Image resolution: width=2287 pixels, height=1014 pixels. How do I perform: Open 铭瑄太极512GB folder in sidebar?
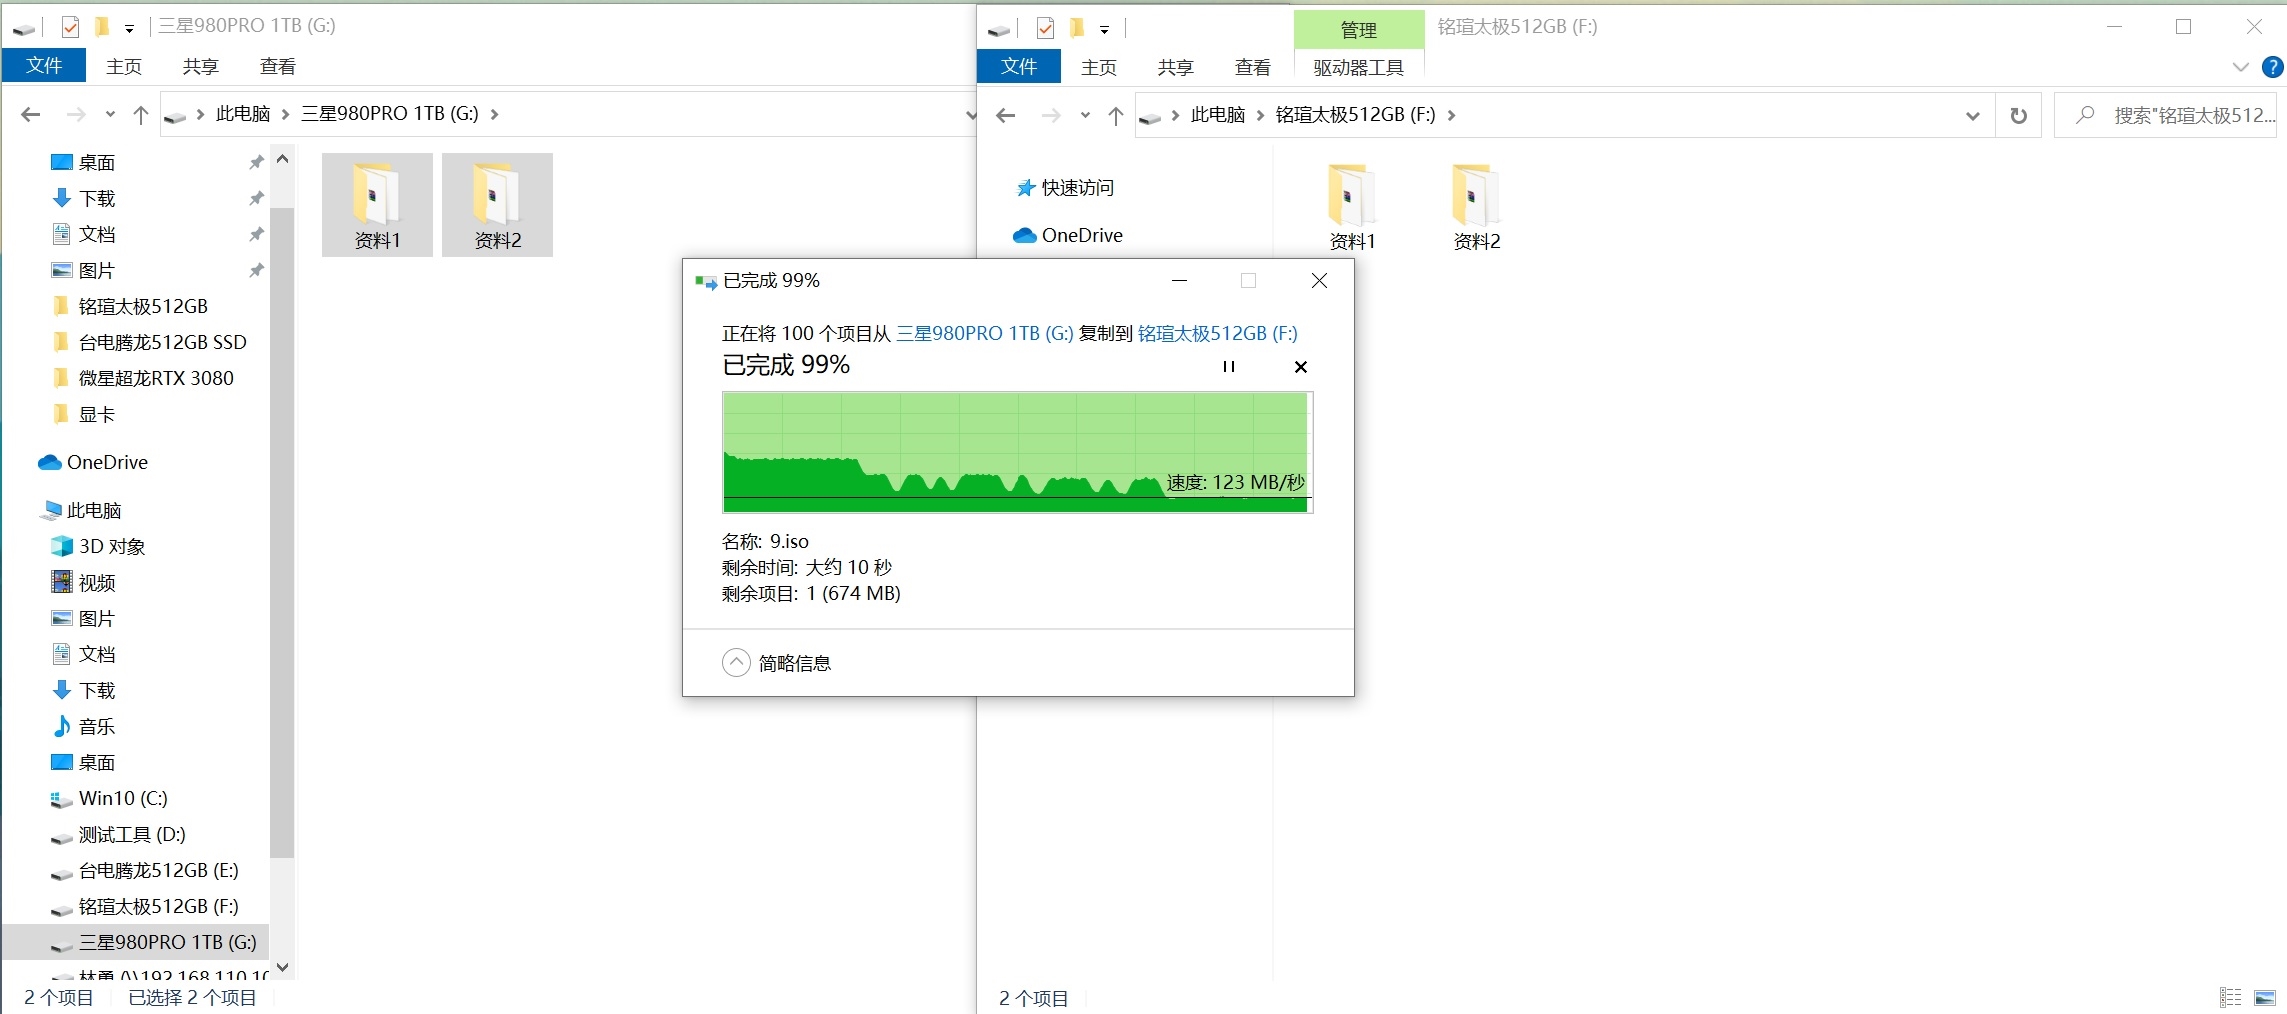(143, 306)
